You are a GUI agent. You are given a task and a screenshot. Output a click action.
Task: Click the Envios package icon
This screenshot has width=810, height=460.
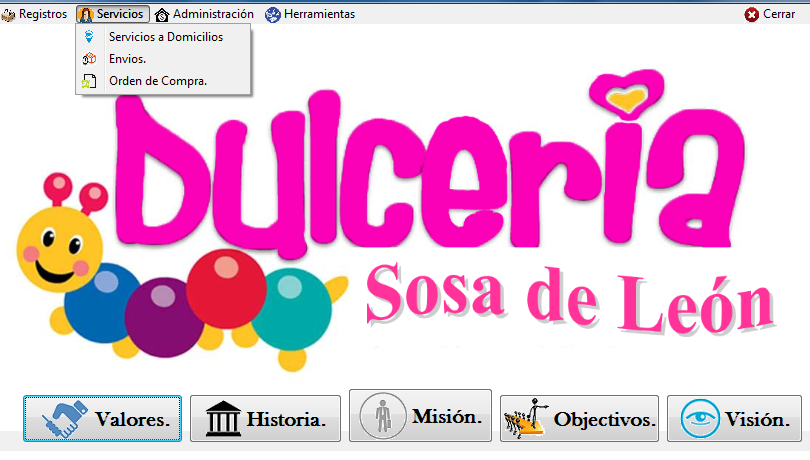pos(89,59)
